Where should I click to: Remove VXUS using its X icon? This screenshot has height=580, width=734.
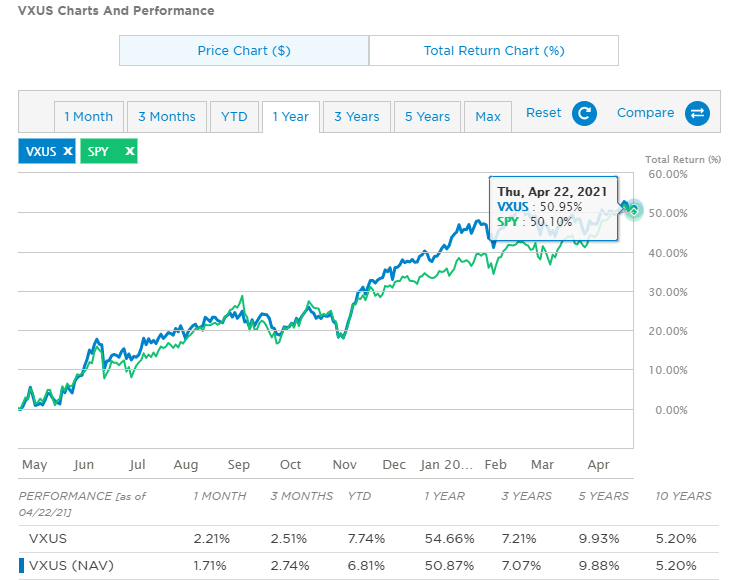67,151
